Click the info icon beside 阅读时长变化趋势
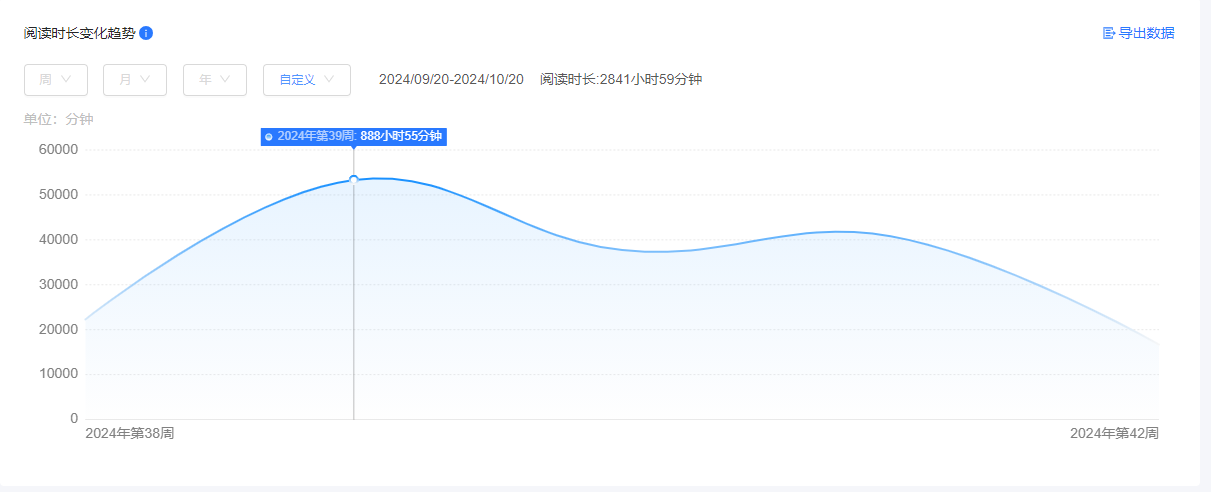This screenshot has width=1211, height=492. click(146, 33)
